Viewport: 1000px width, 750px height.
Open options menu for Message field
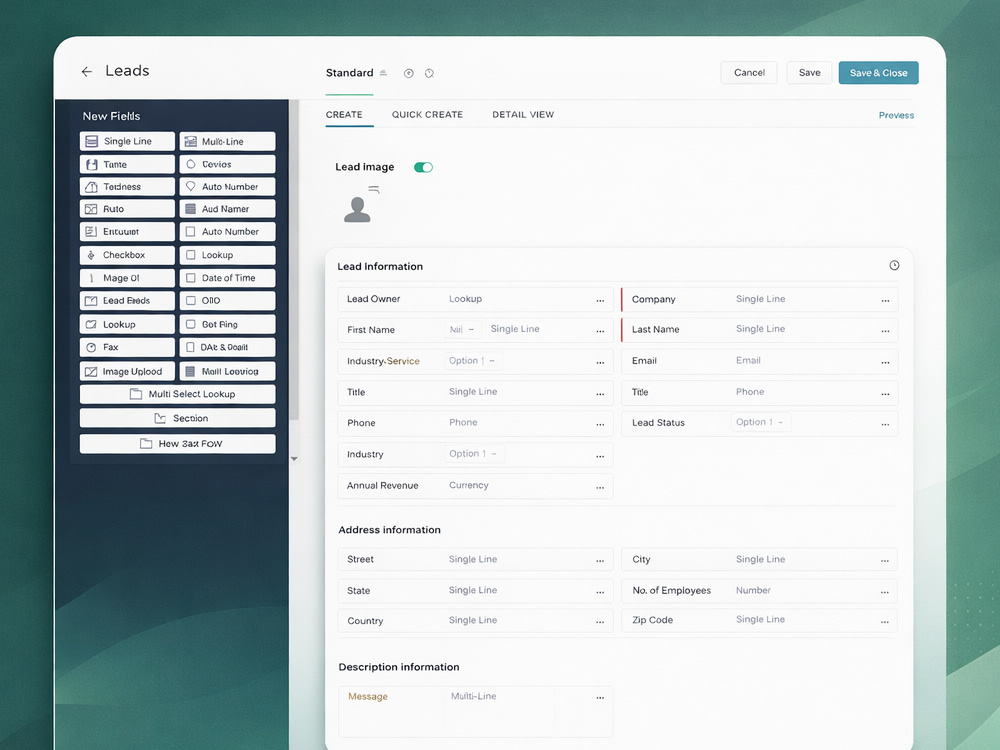600,698
